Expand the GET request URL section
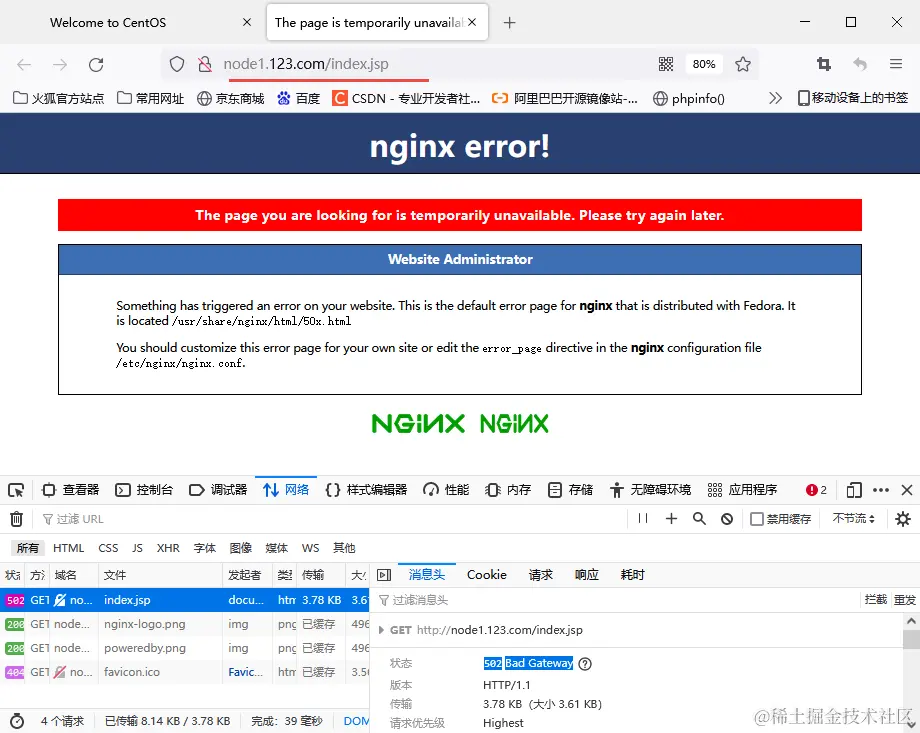The width and height of the screenshot is (920, 733). pyautogui.click(x=381, y=630)
